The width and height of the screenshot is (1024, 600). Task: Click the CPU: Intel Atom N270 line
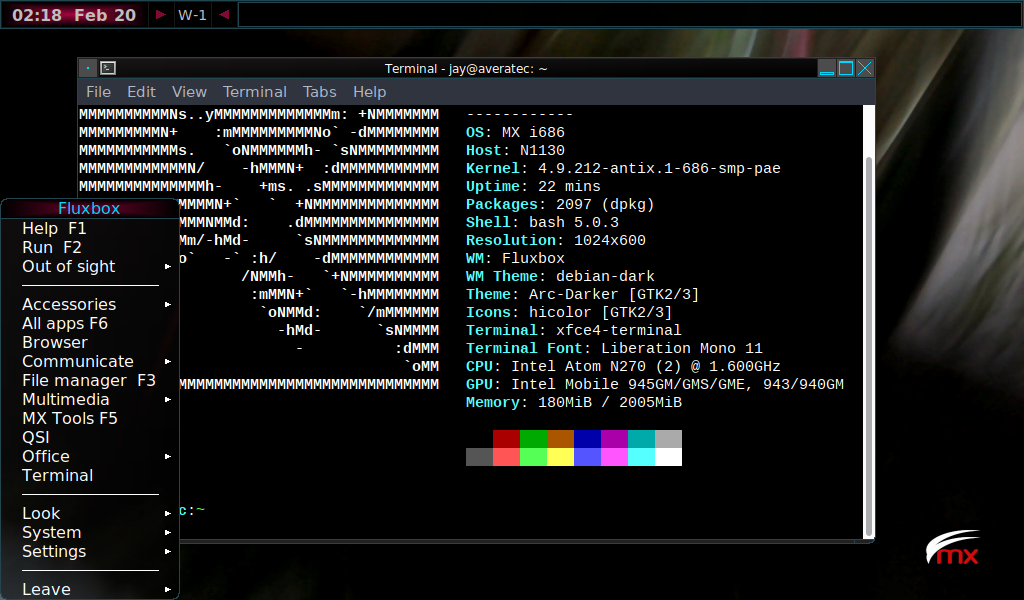click(623, 366)
